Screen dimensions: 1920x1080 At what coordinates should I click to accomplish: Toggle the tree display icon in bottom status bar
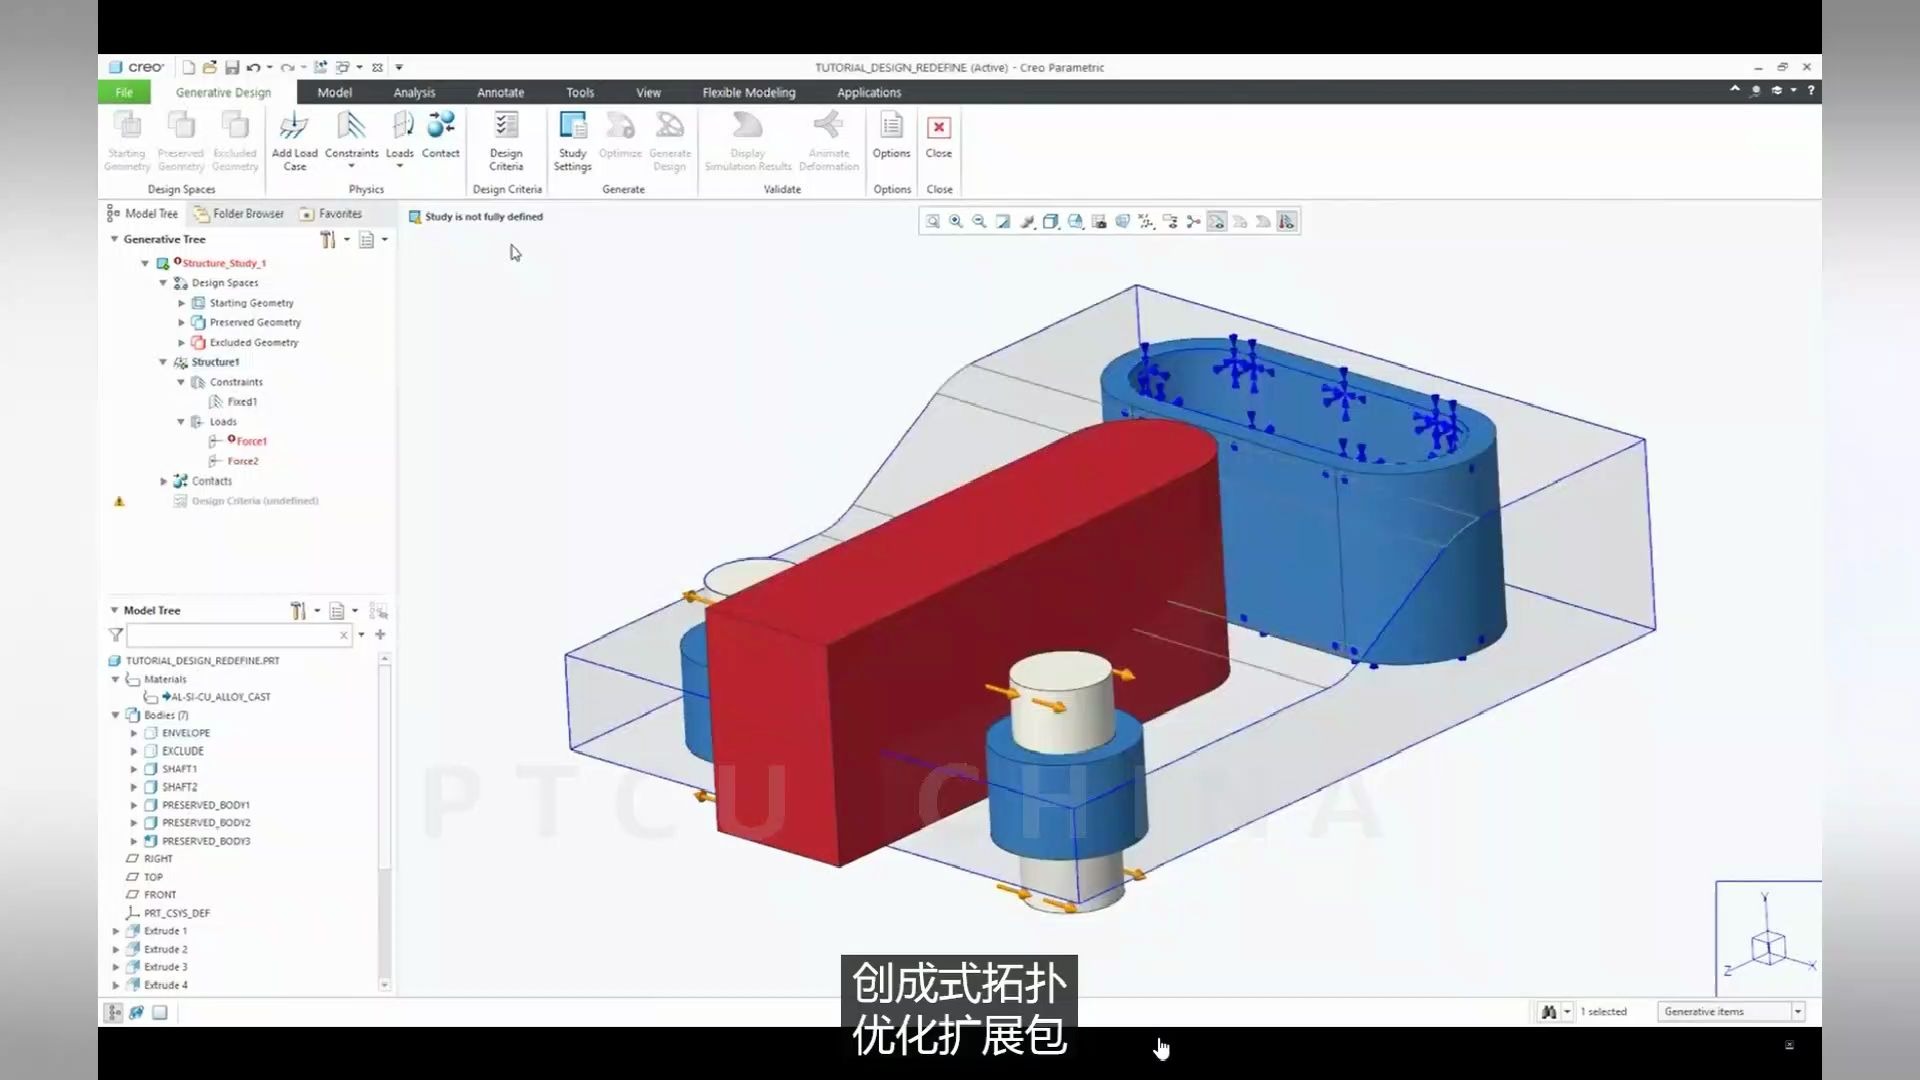[x=113, y=1013]
